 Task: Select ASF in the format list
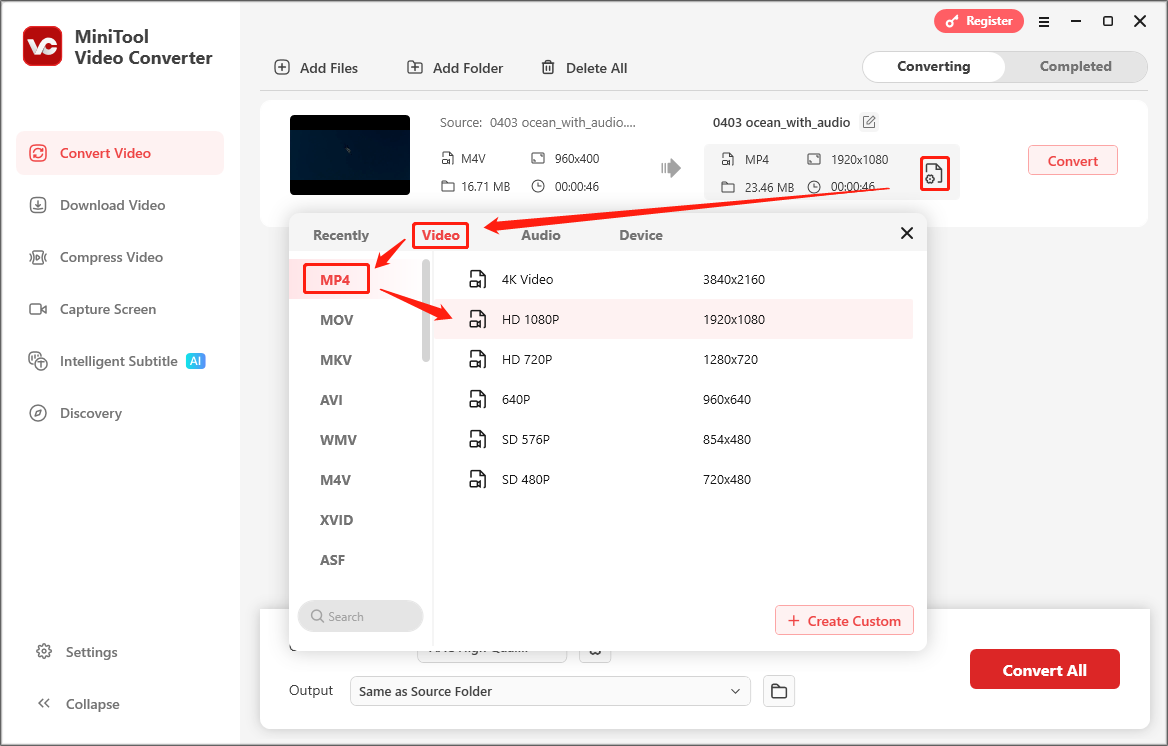pos(332,560)
